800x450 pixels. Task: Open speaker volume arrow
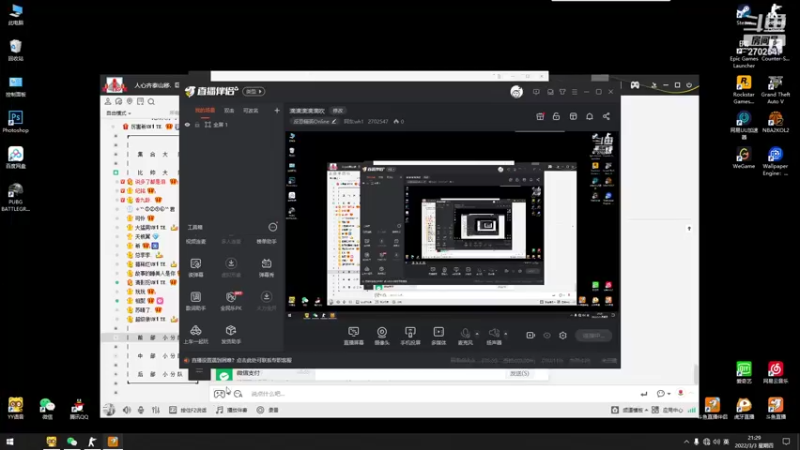[x=506, y=334]
